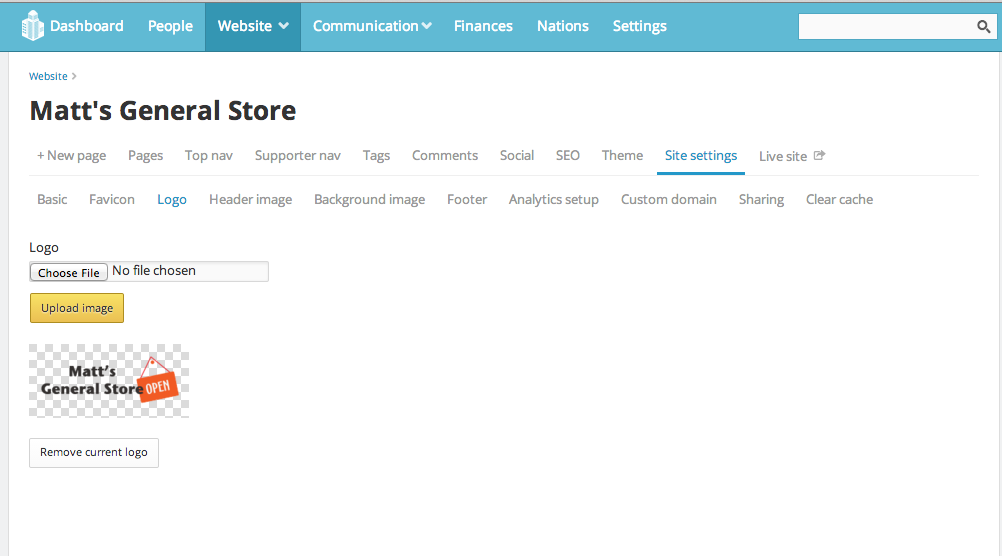Open the Dashboard section
The width and height of the screenshot is (1002, 556).
[86, 26]
